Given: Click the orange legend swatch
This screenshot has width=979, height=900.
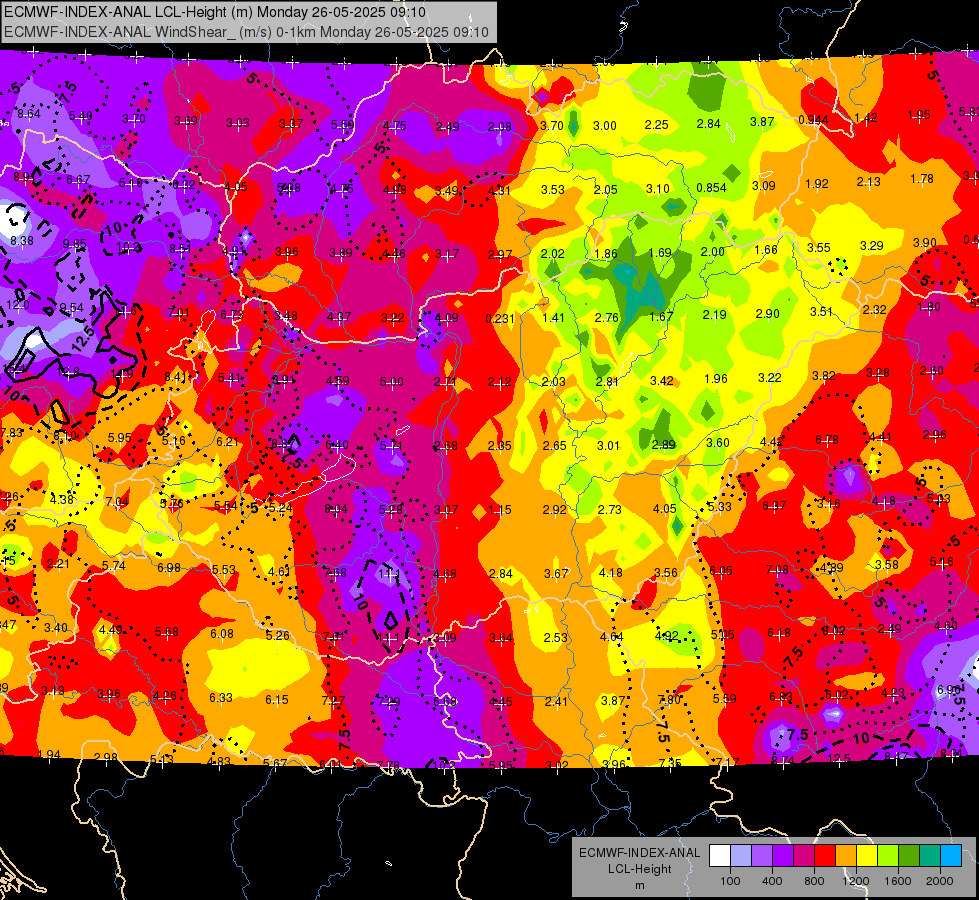Looking at the screenshot, I should pos(846,856).
